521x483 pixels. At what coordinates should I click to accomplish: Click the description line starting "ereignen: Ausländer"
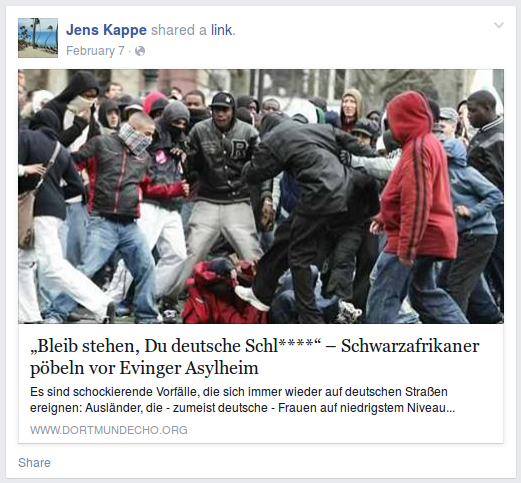pos(243,408)
